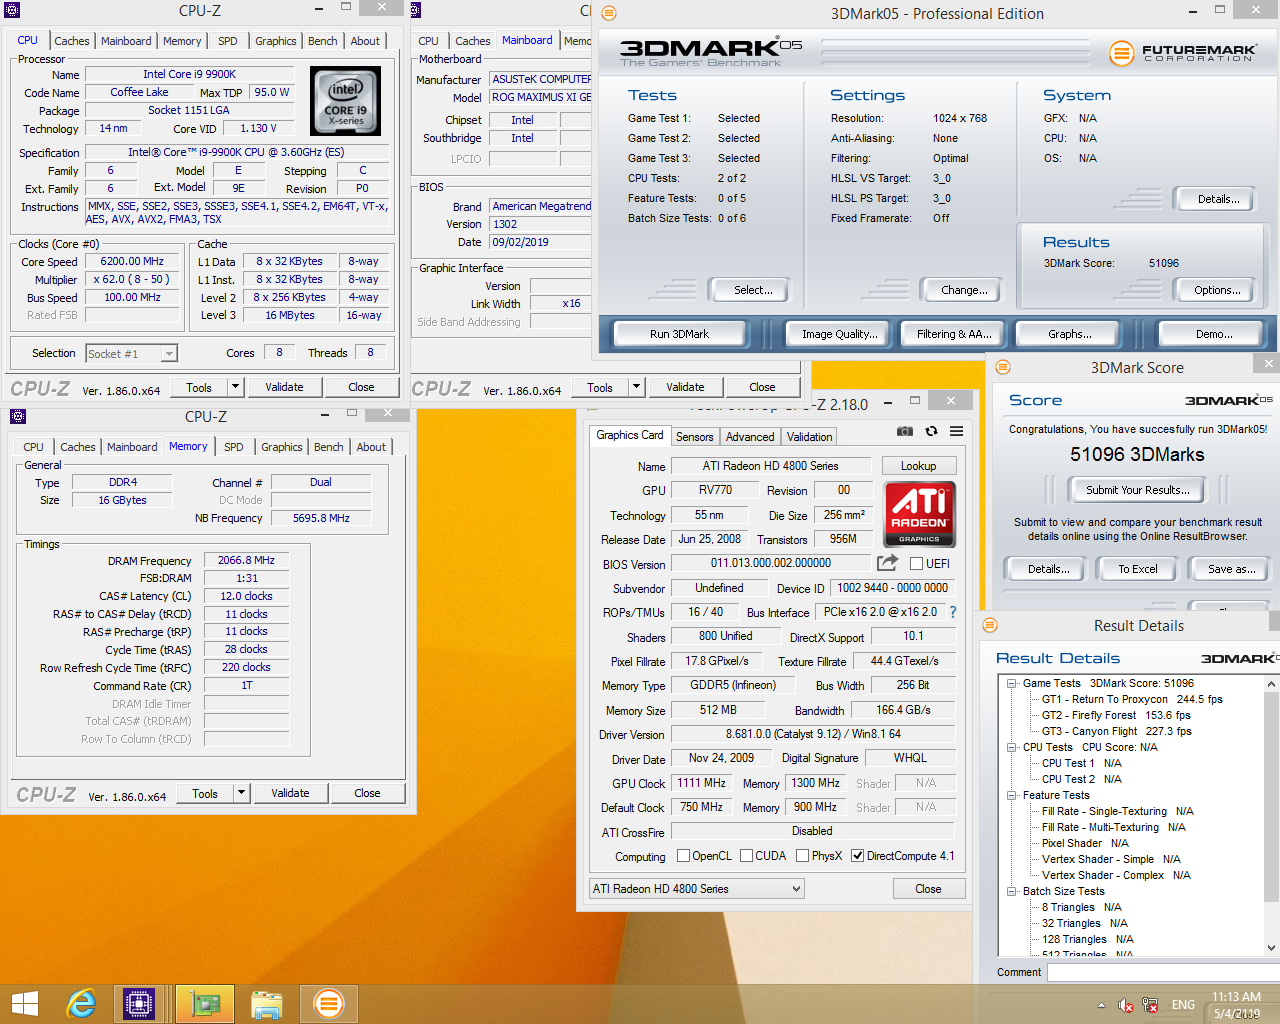The image size is (1280, 1024).
Task: Click the Futuremark Corporation logo
Action: click(x=1184, y=52)
